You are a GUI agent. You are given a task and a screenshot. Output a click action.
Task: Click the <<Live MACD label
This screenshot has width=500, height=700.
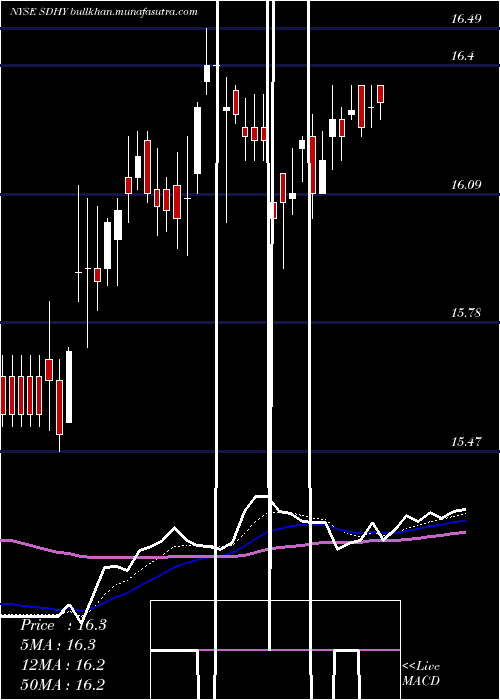(421, 673)
